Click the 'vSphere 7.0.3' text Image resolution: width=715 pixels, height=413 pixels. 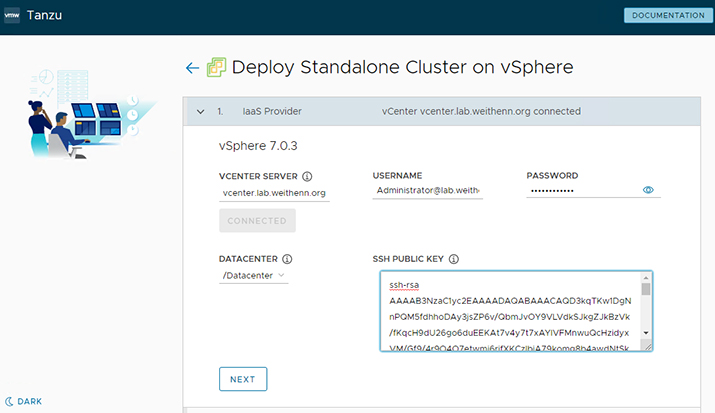tap(258, 146)
